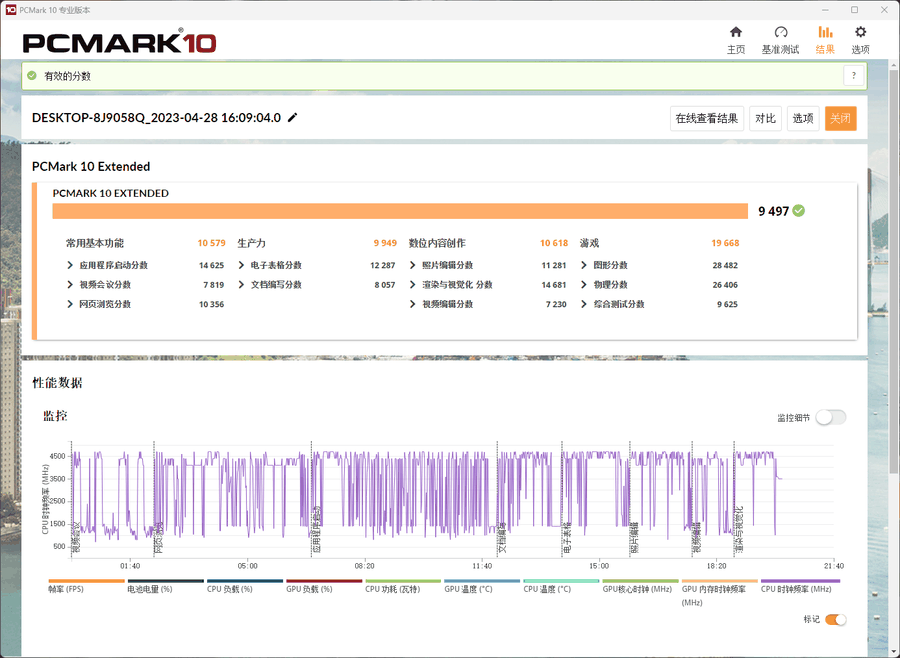
Task: Open the 基准测试 benchmark gauge icon
Action: pyautogui.click(x=780, y=32)
